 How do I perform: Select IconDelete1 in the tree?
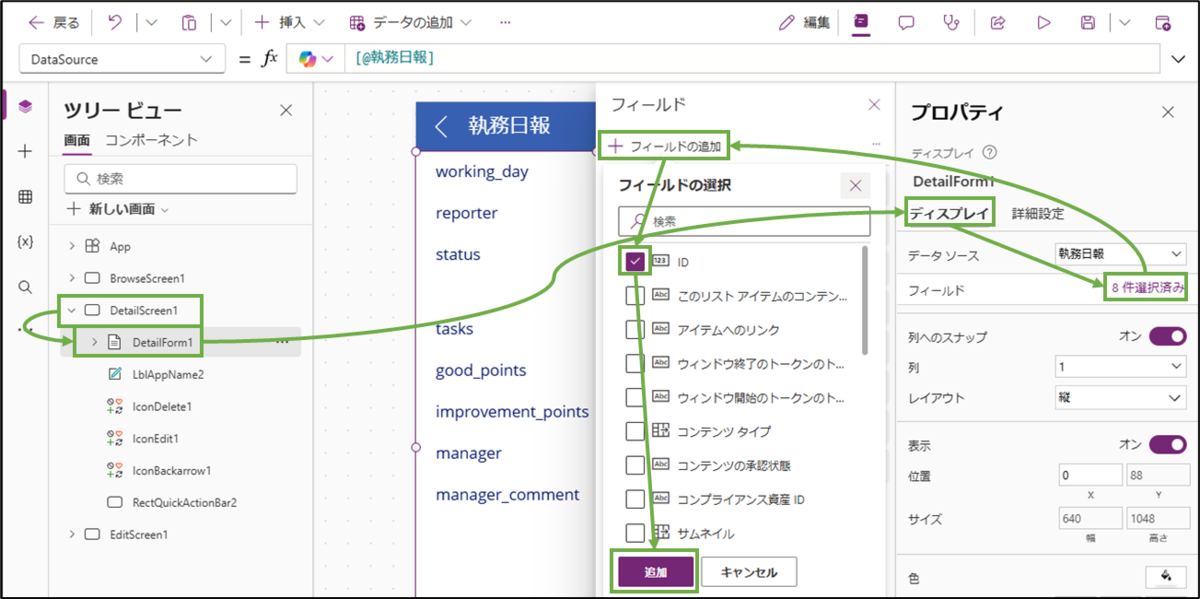pyautogui.click(x=162, y=407)
